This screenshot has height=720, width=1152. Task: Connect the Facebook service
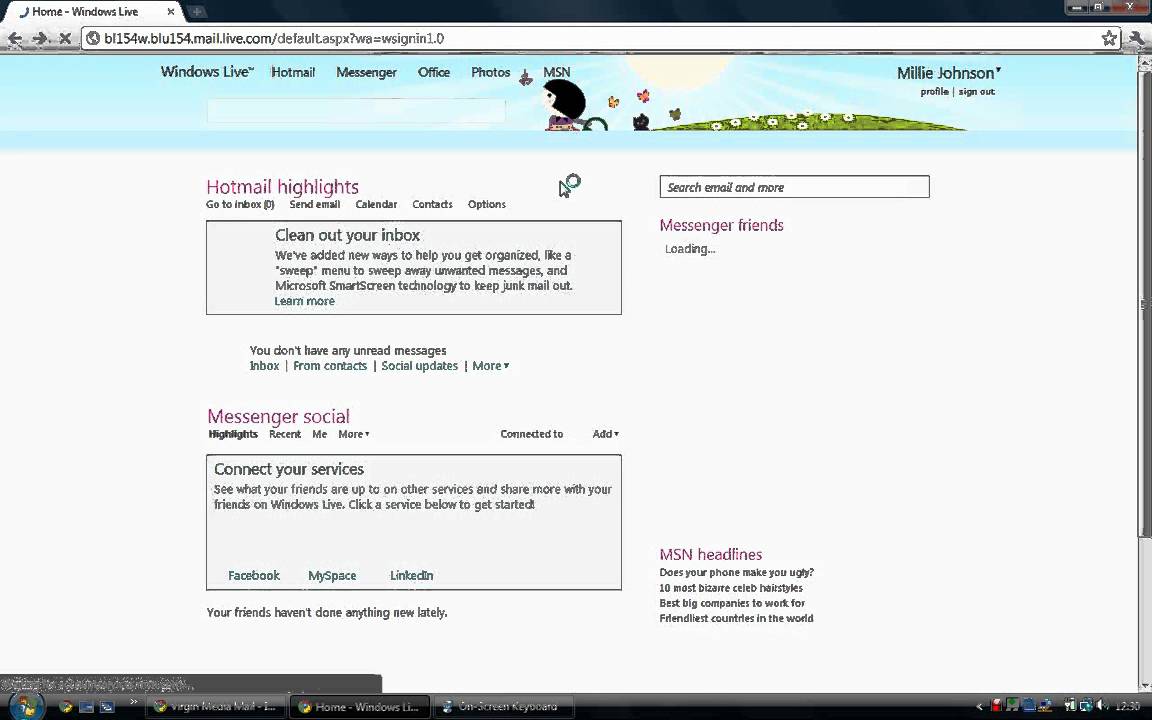253,575
